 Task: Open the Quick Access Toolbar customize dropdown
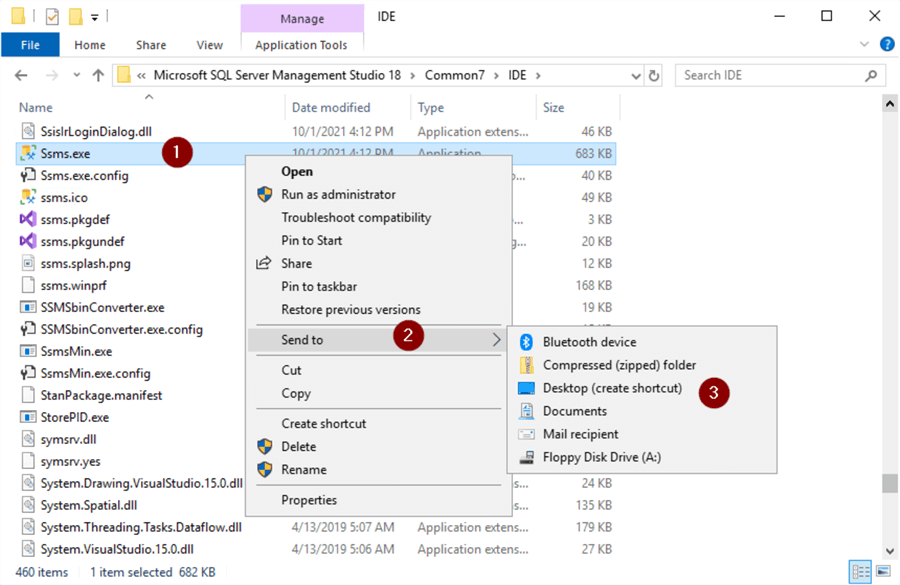pos(95,16)
